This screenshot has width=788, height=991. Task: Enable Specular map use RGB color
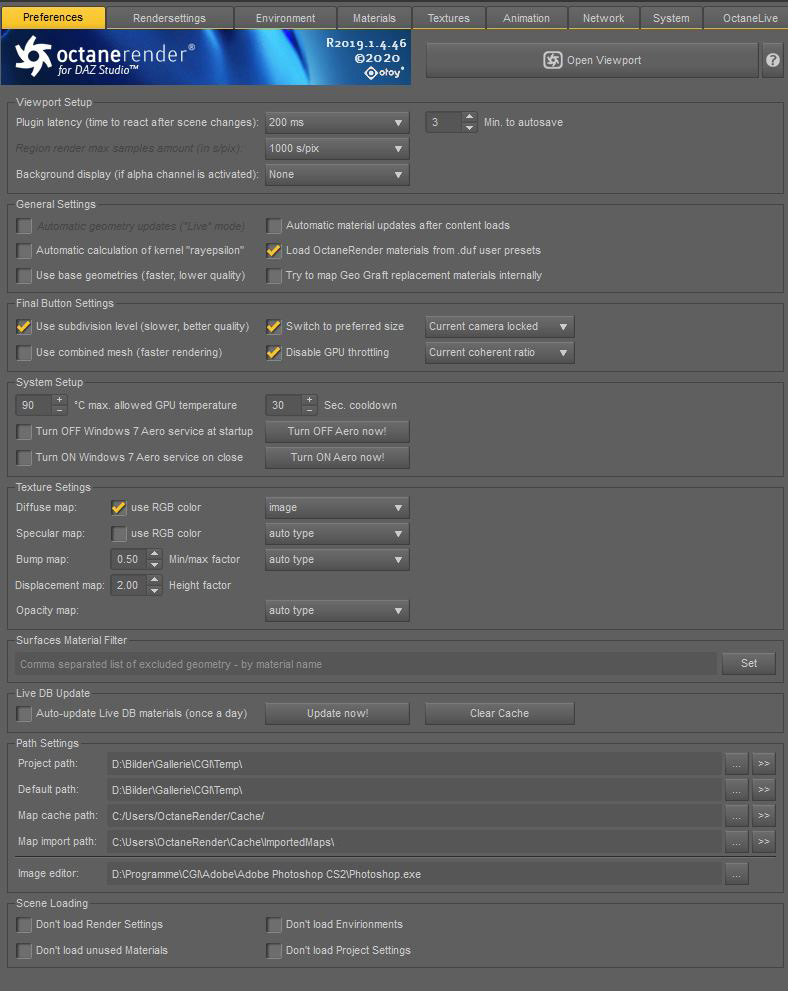[x=118, y=533]
